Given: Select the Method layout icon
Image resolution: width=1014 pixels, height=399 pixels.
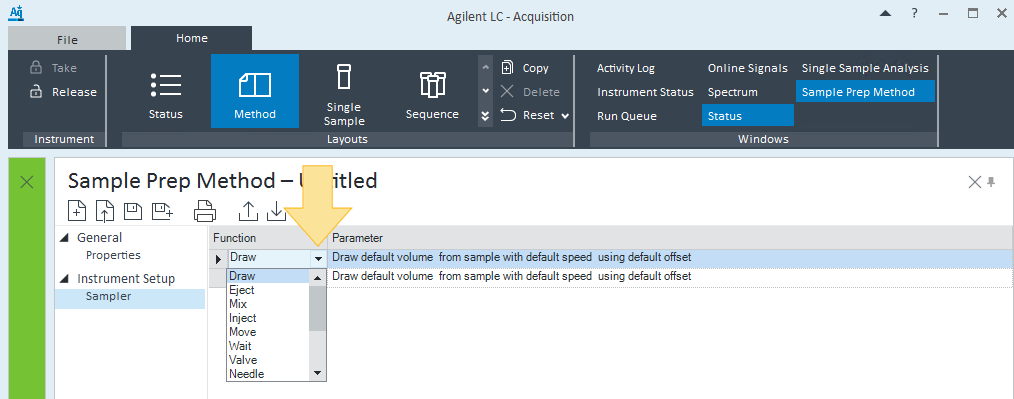Looking at the screenshot, I should [255, 91].
